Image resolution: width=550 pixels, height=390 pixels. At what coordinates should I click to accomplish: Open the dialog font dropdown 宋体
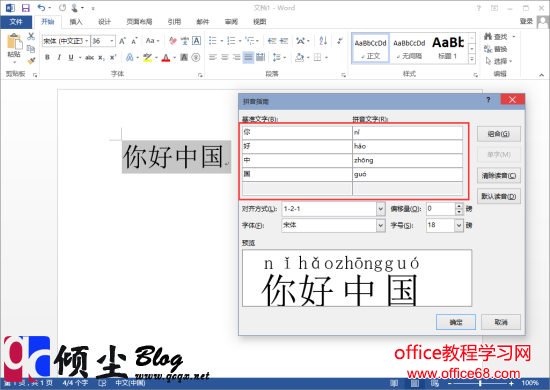pos(381,225)
